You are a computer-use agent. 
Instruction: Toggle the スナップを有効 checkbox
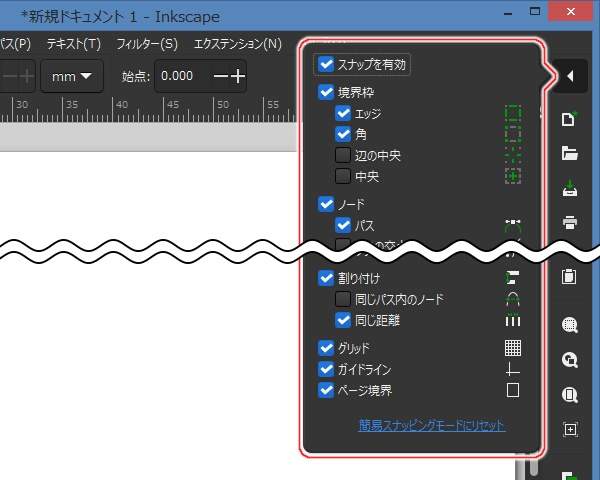(x=326, y=64)
